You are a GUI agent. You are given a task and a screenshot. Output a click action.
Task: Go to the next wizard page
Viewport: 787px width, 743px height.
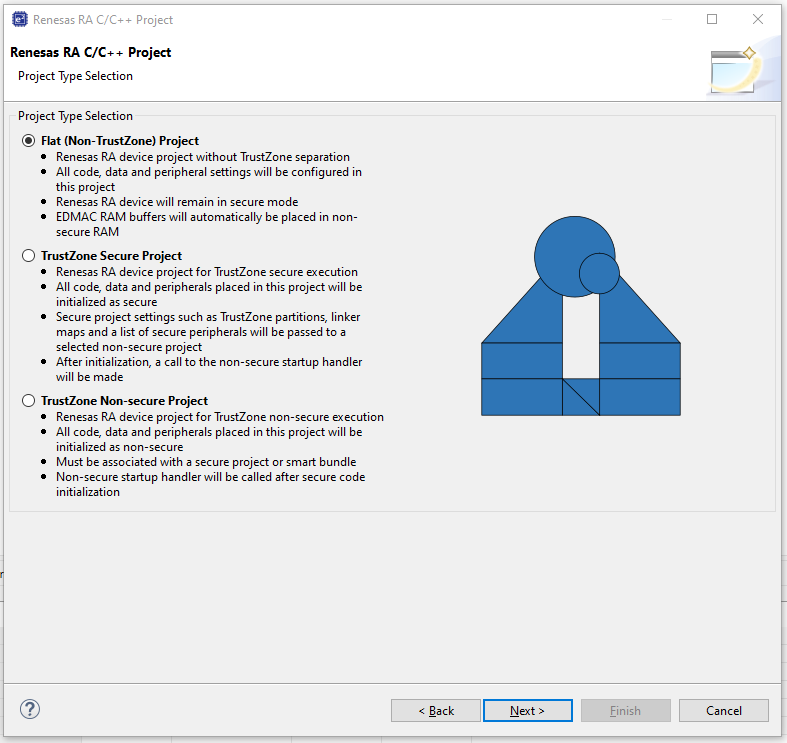click(528, 710)
